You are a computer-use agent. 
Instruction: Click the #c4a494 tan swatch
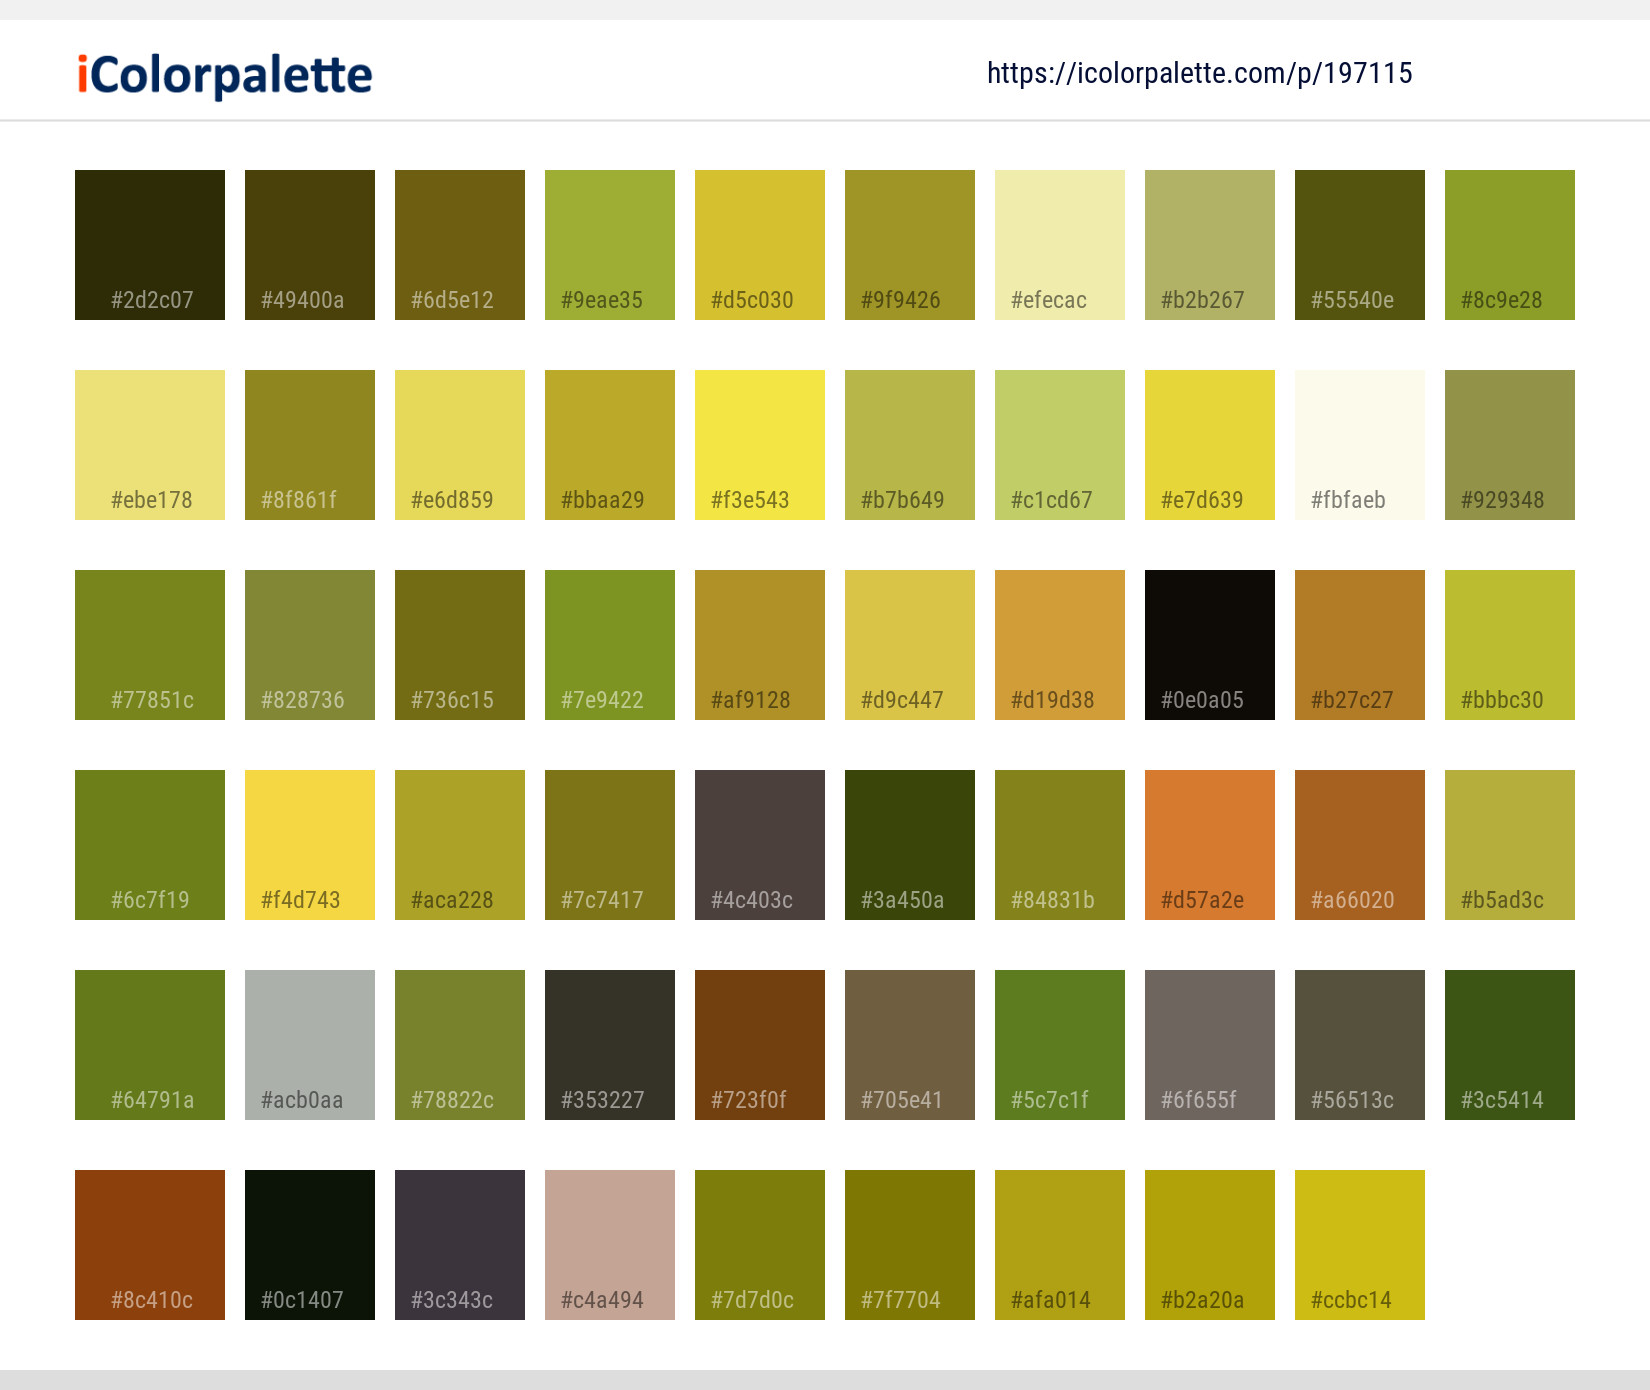(x=609, y=1244)
